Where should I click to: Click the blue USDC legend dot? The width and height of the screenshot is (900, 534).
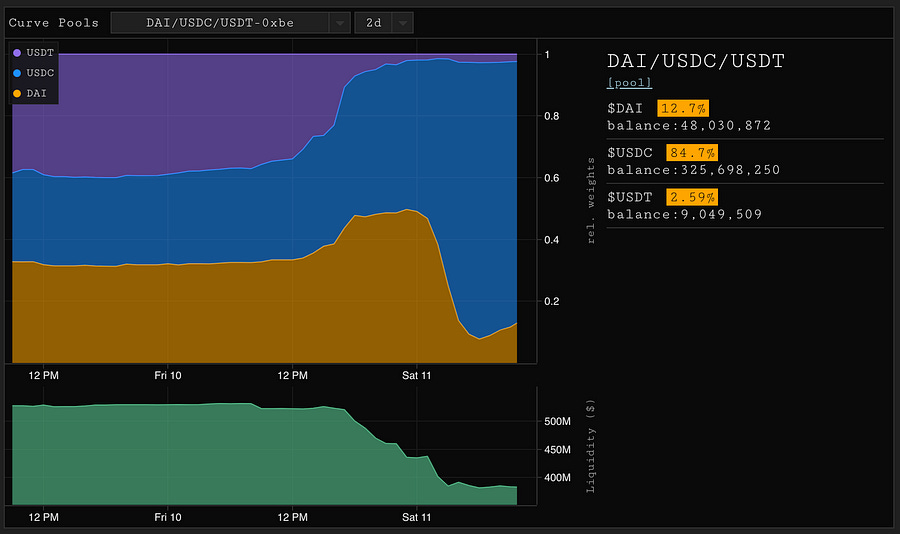(x=17, y=73)
